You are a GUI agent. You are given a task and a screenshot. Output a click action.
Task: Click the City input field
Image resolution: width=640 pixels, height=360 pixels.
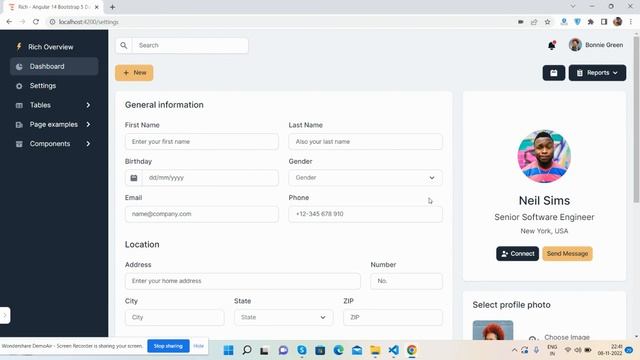(x=174, y=318)
